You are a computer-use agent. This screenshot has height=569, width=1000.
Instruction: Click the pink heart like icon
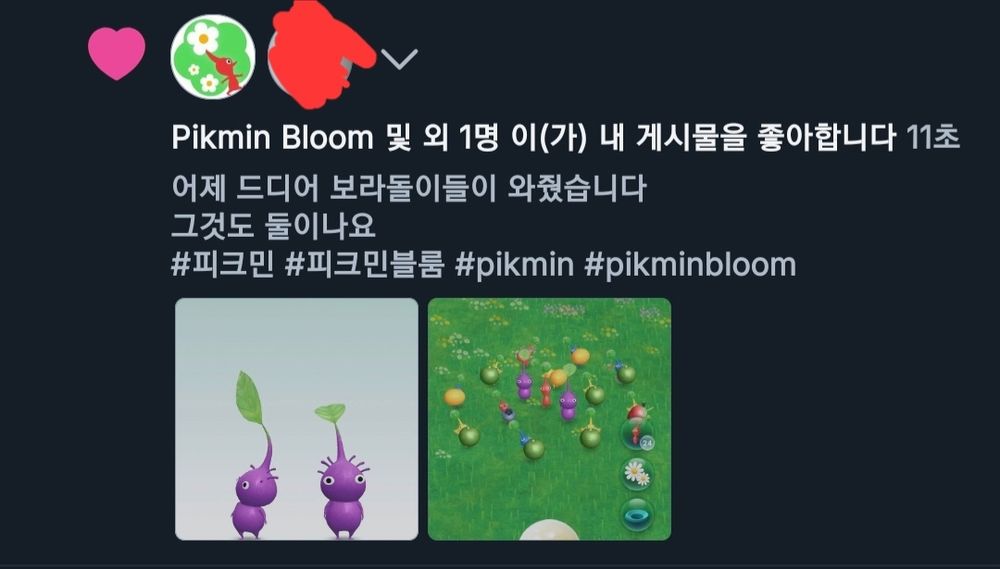[116, 54]
